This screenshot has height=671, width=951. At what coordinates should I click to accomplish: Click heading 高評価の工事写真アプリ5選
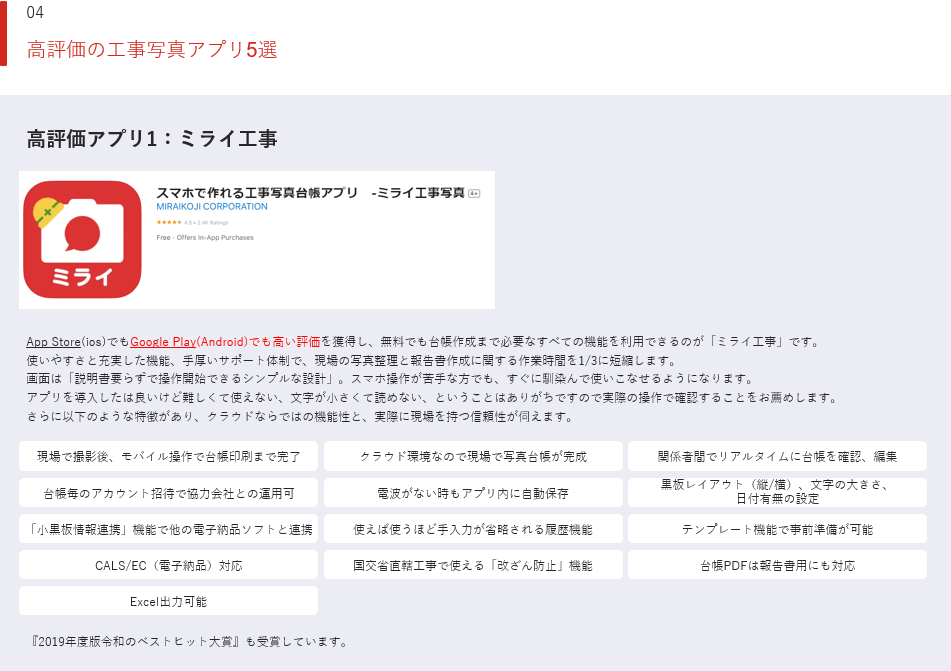[x=152, y=50]
